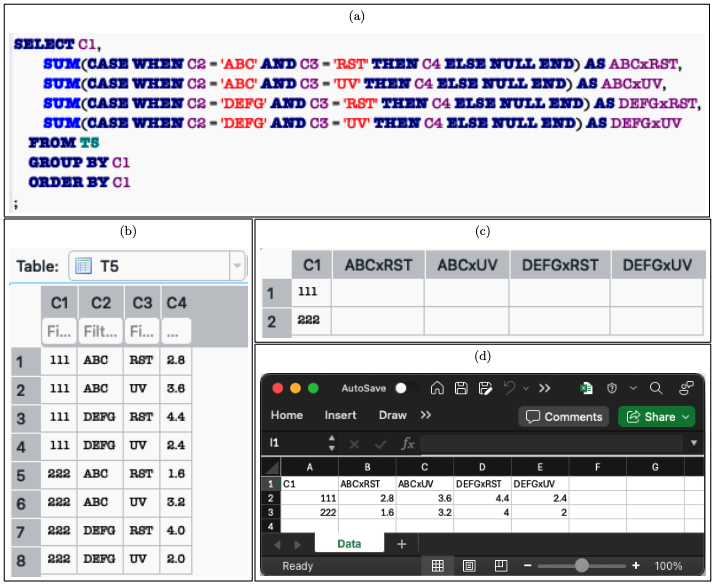Image resolution: width=717 pixels, height=586 pixels.
Task: Add a new sheet with plus button
Action: (x=401, y=544)
